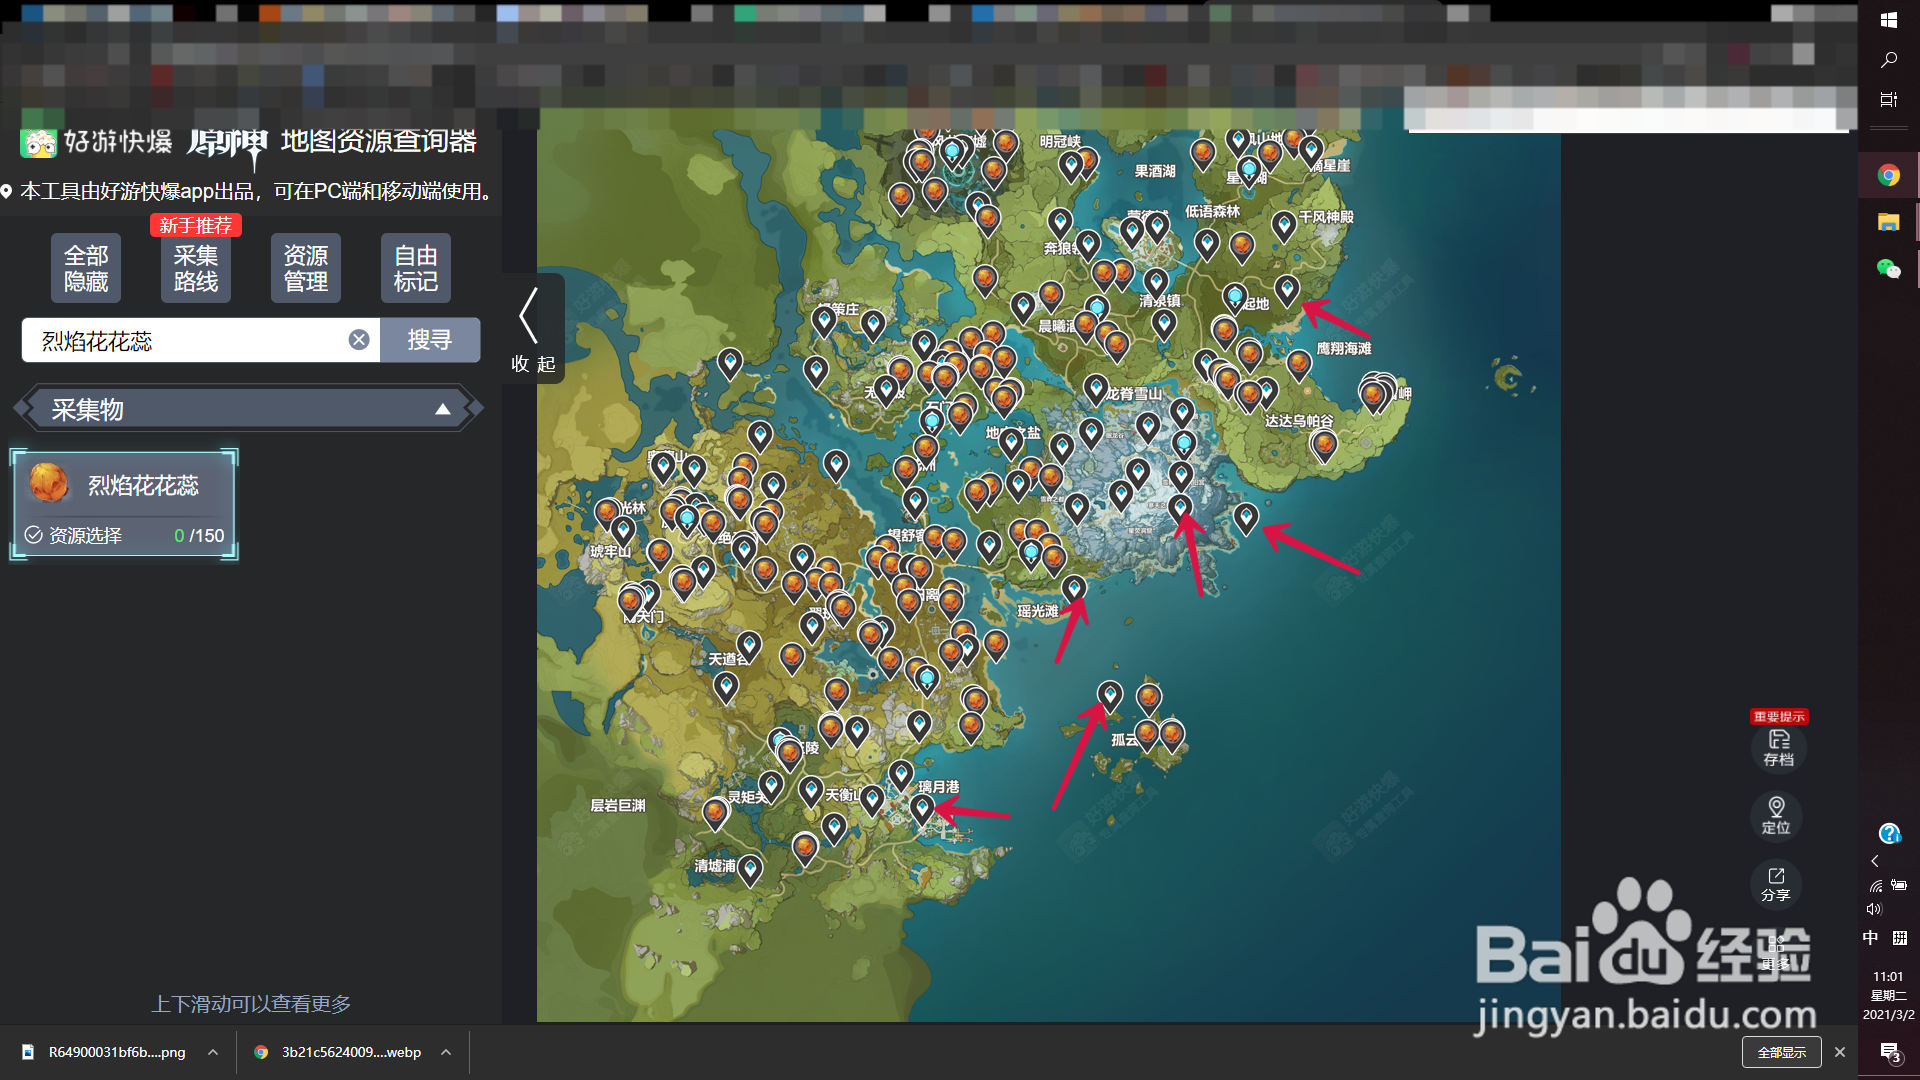Image resolution: width=1920 pixels, height=1080 pixels.
Task: Toggle 自由标记 free marking mode
Action: click(415, 268)
